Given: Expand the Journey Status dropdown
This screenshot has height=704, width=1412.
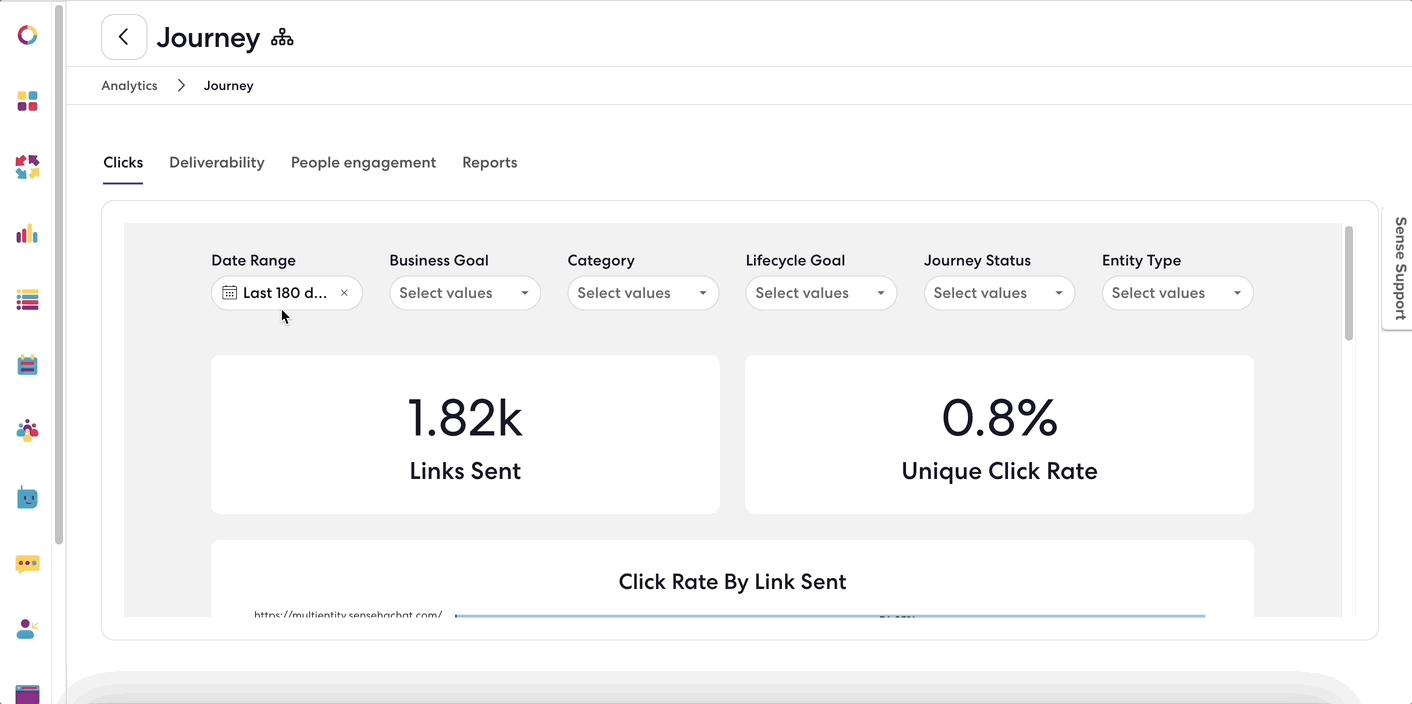Looking at the screenshot, I should click(x=999, y=293).
